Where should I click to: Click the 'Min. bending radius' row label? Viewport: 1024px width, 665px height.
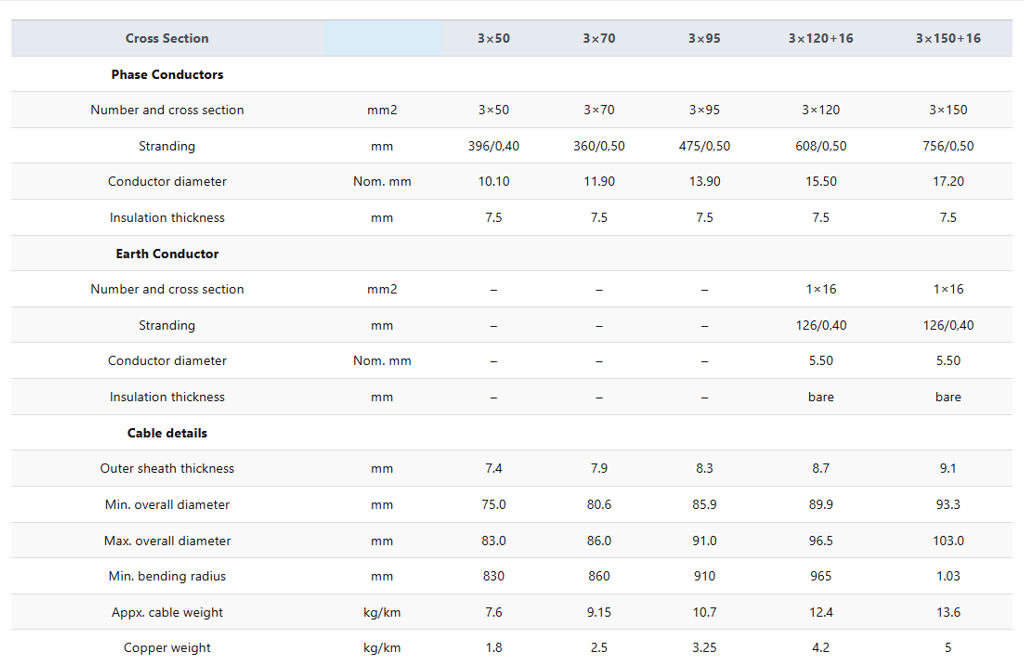pos(167,576)
